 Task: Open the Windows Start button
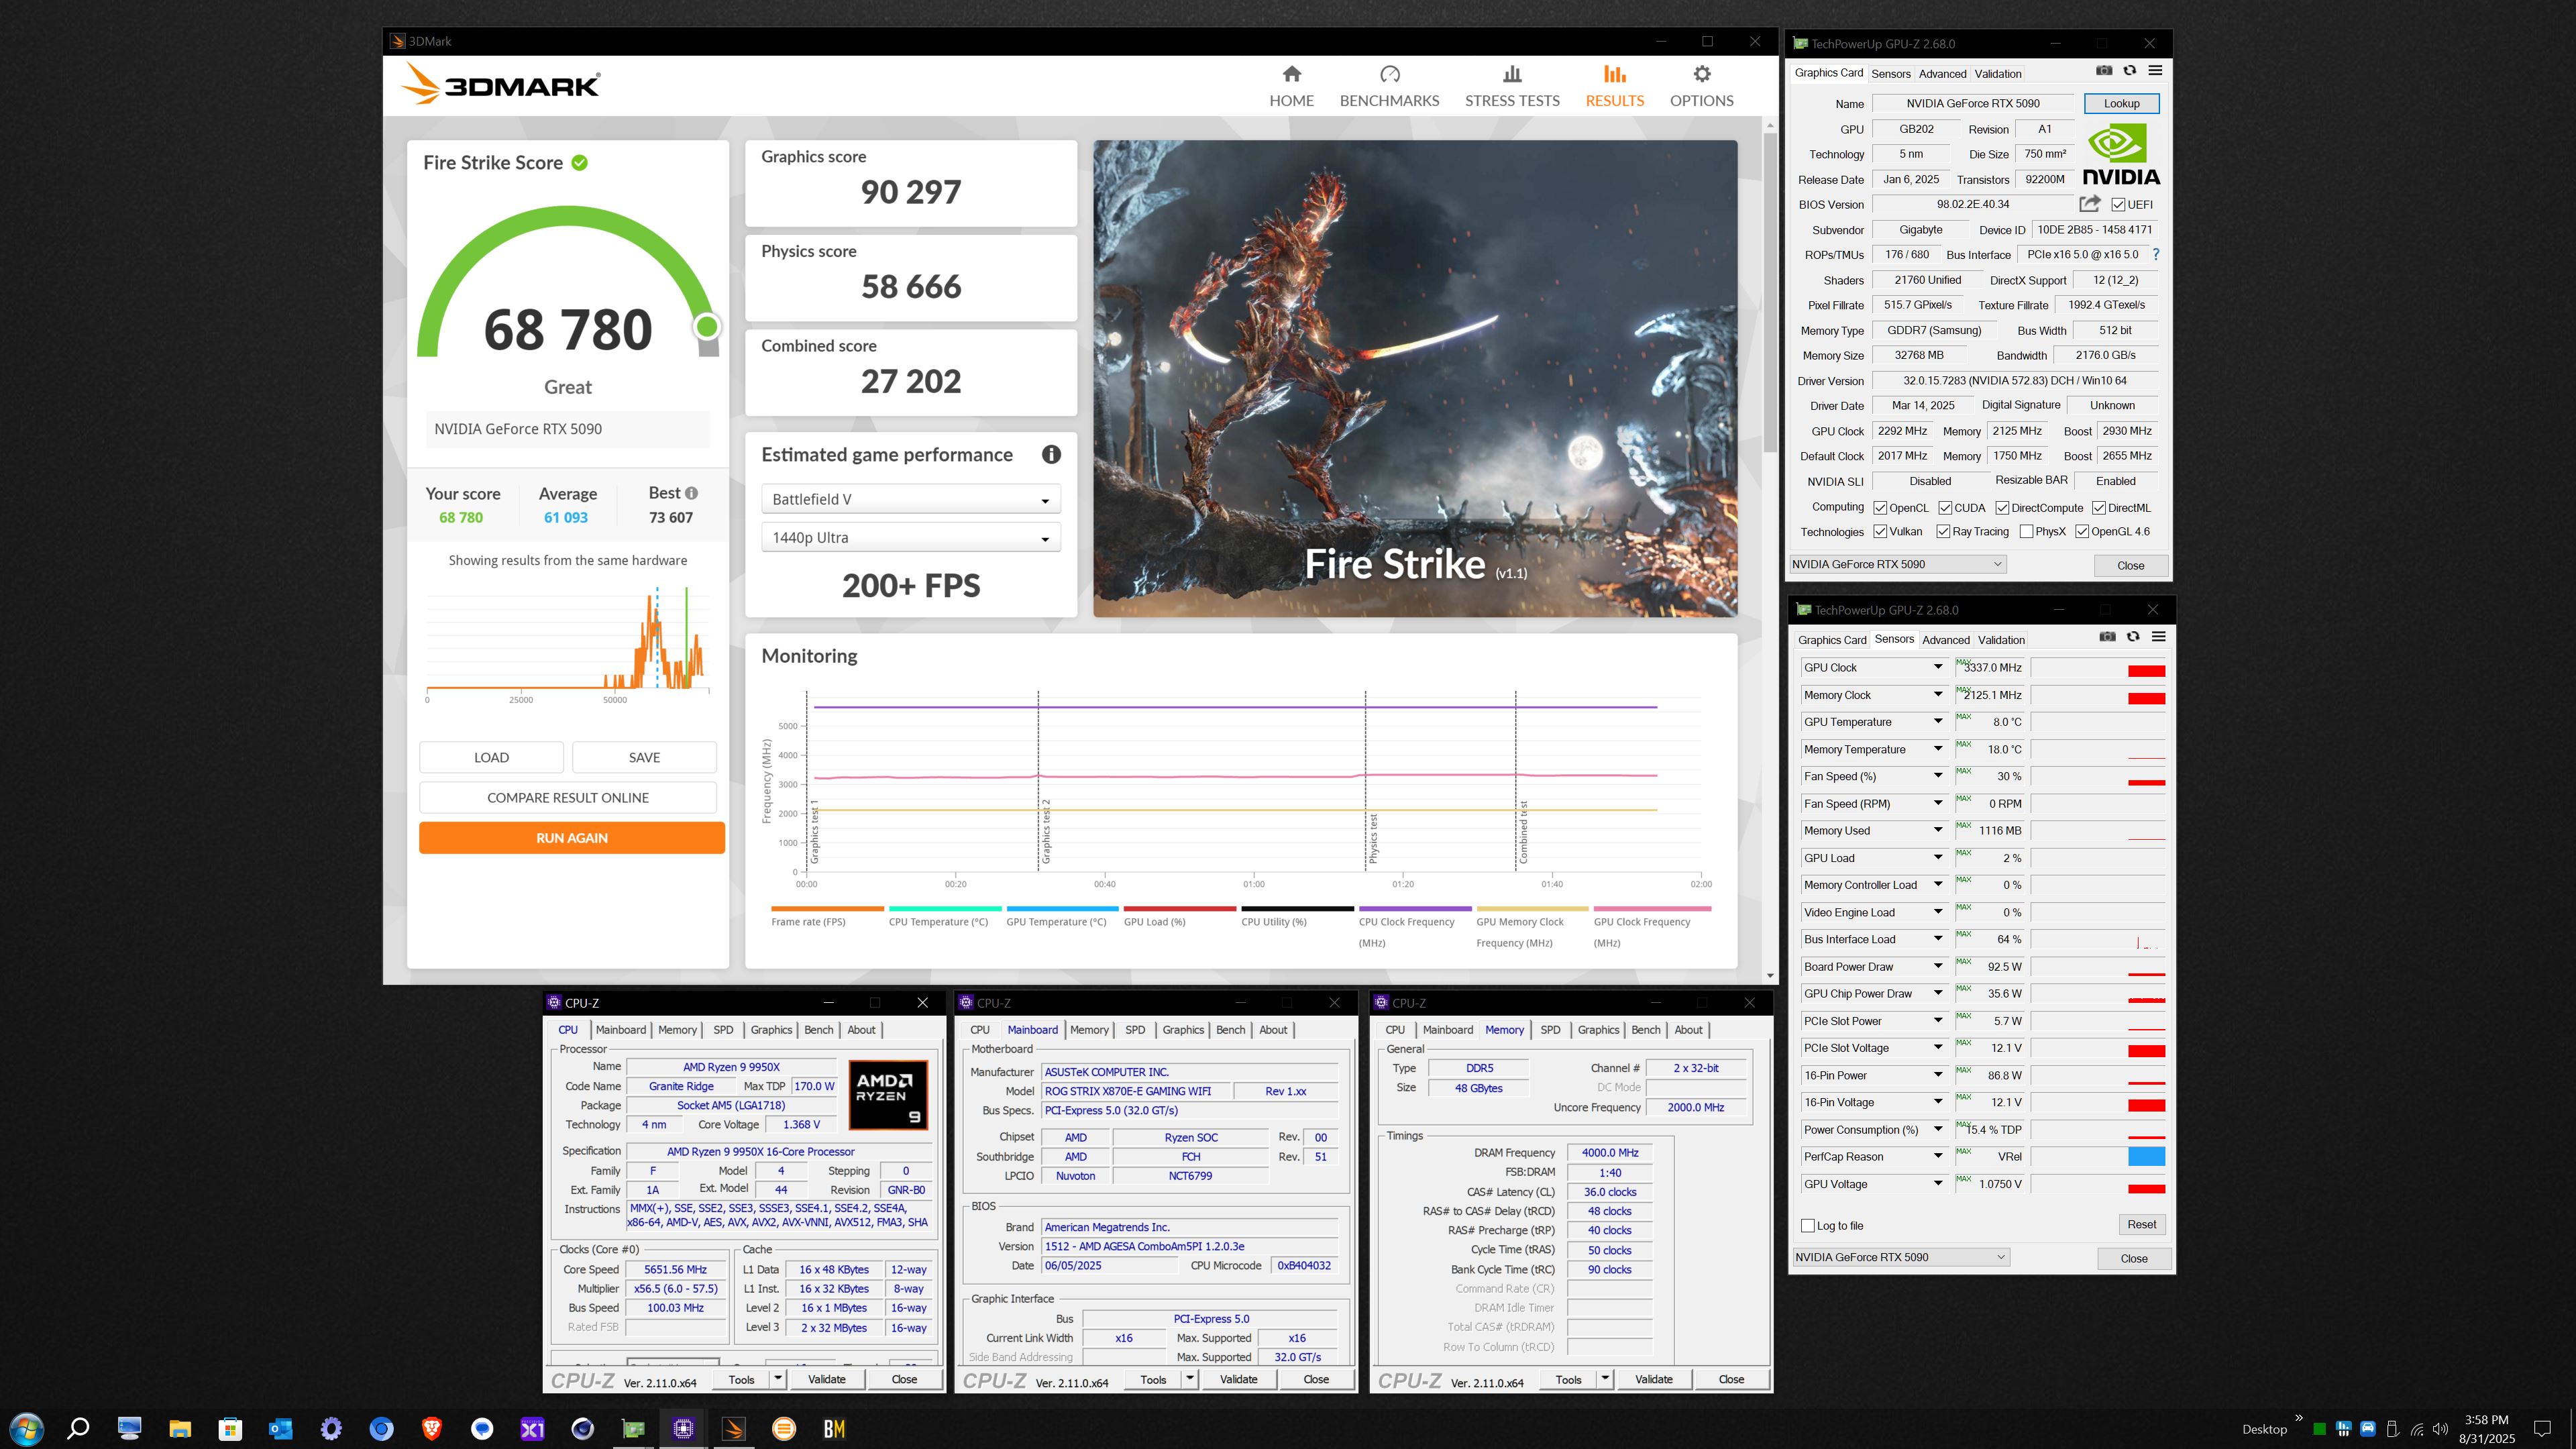26,1428
